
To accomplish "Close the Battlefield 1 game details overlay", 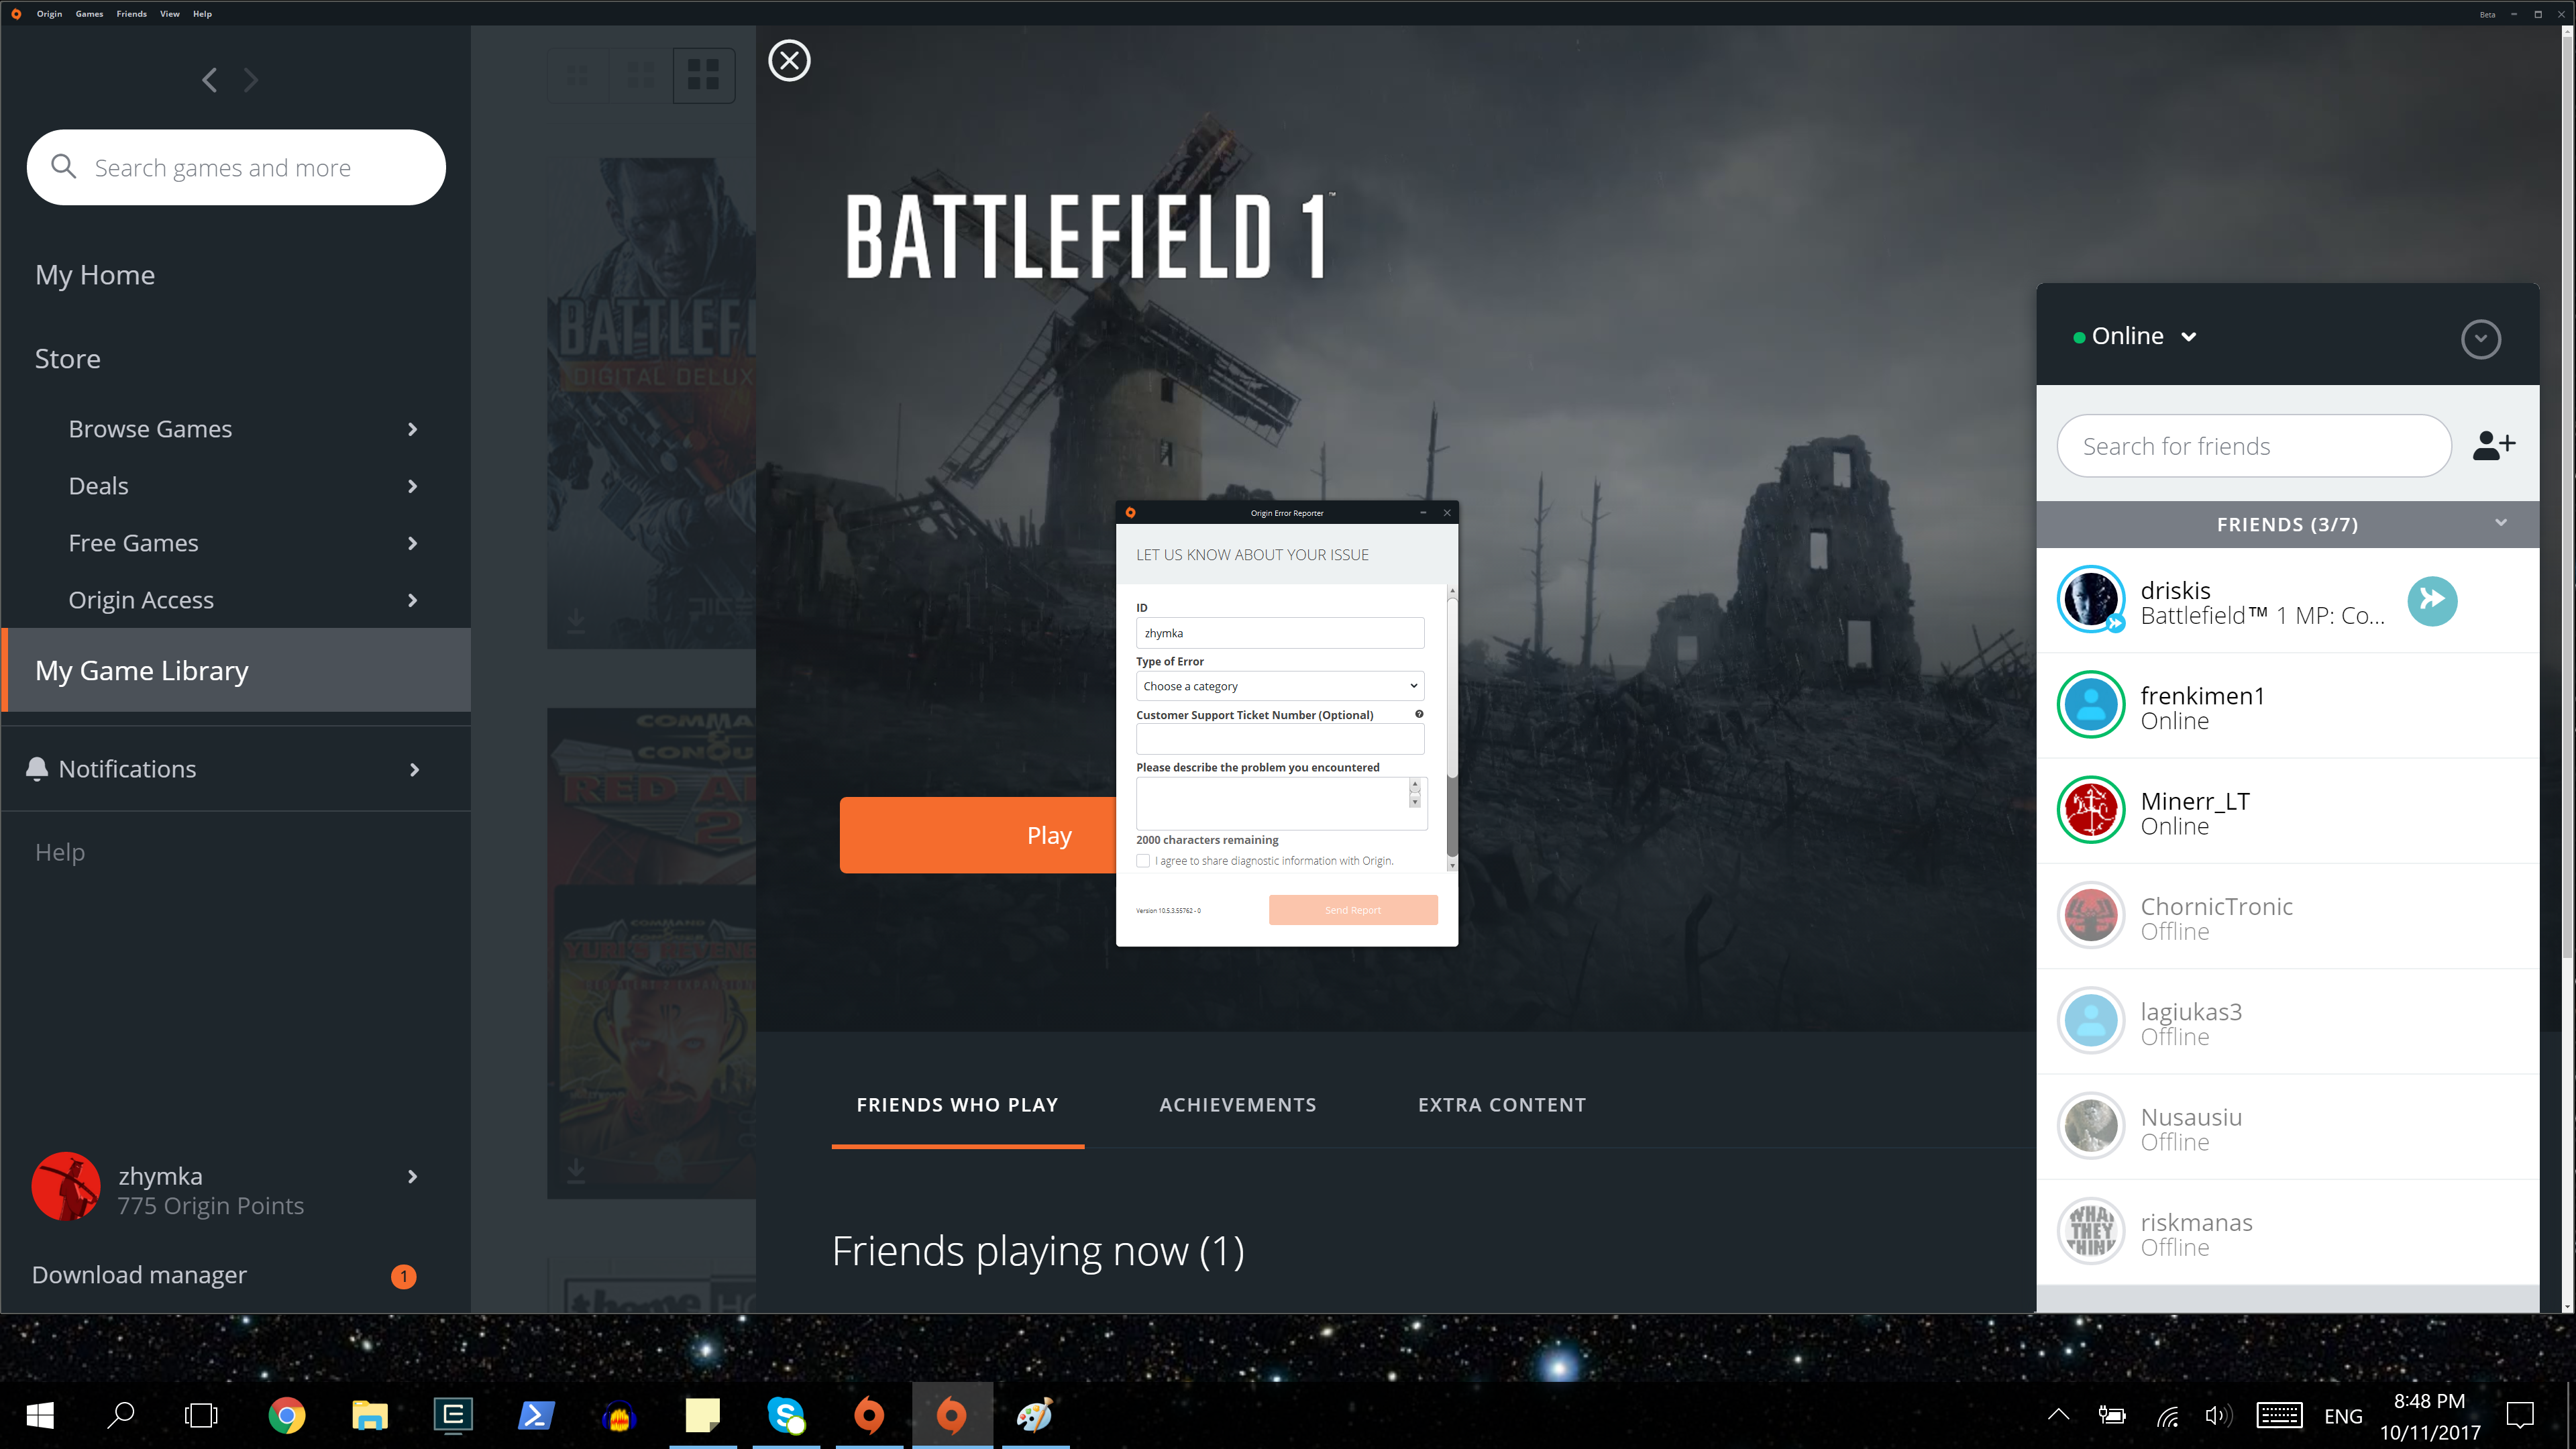I will pyautogui.click(x=789, y=61).
